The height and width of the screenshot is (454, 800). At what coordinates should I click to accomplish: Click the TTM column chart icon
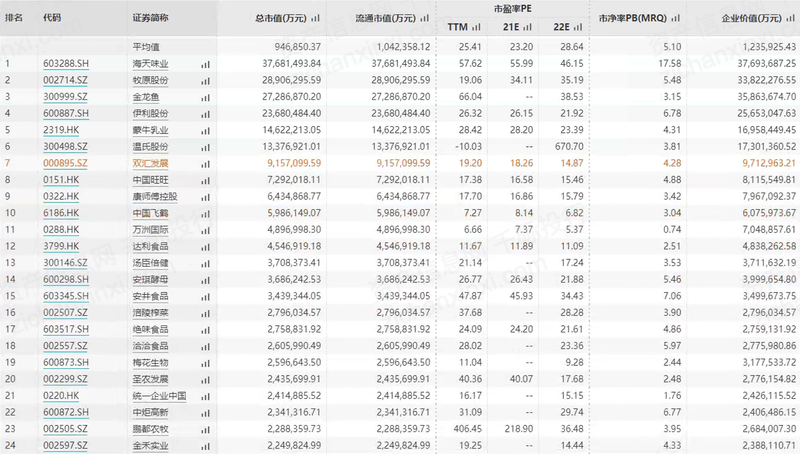tap(476, 27)
